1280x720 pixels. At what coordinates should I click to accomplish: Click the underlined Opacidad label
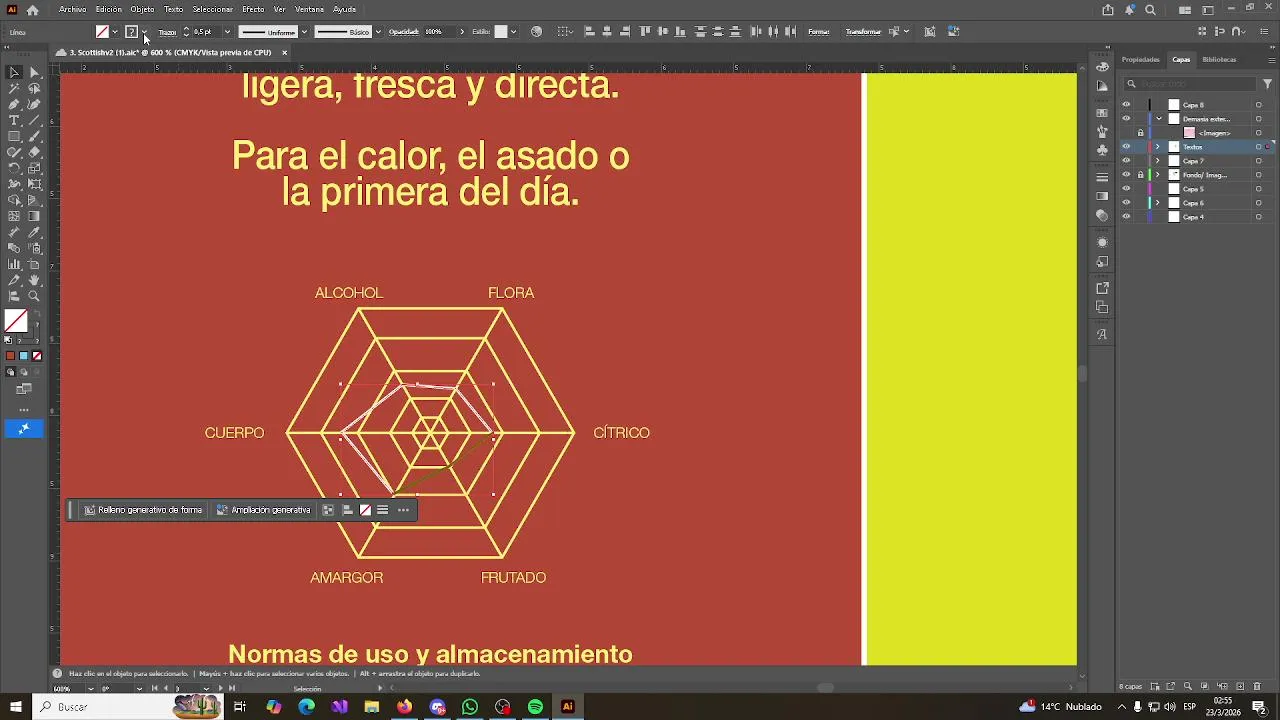(x=403, y=32)
